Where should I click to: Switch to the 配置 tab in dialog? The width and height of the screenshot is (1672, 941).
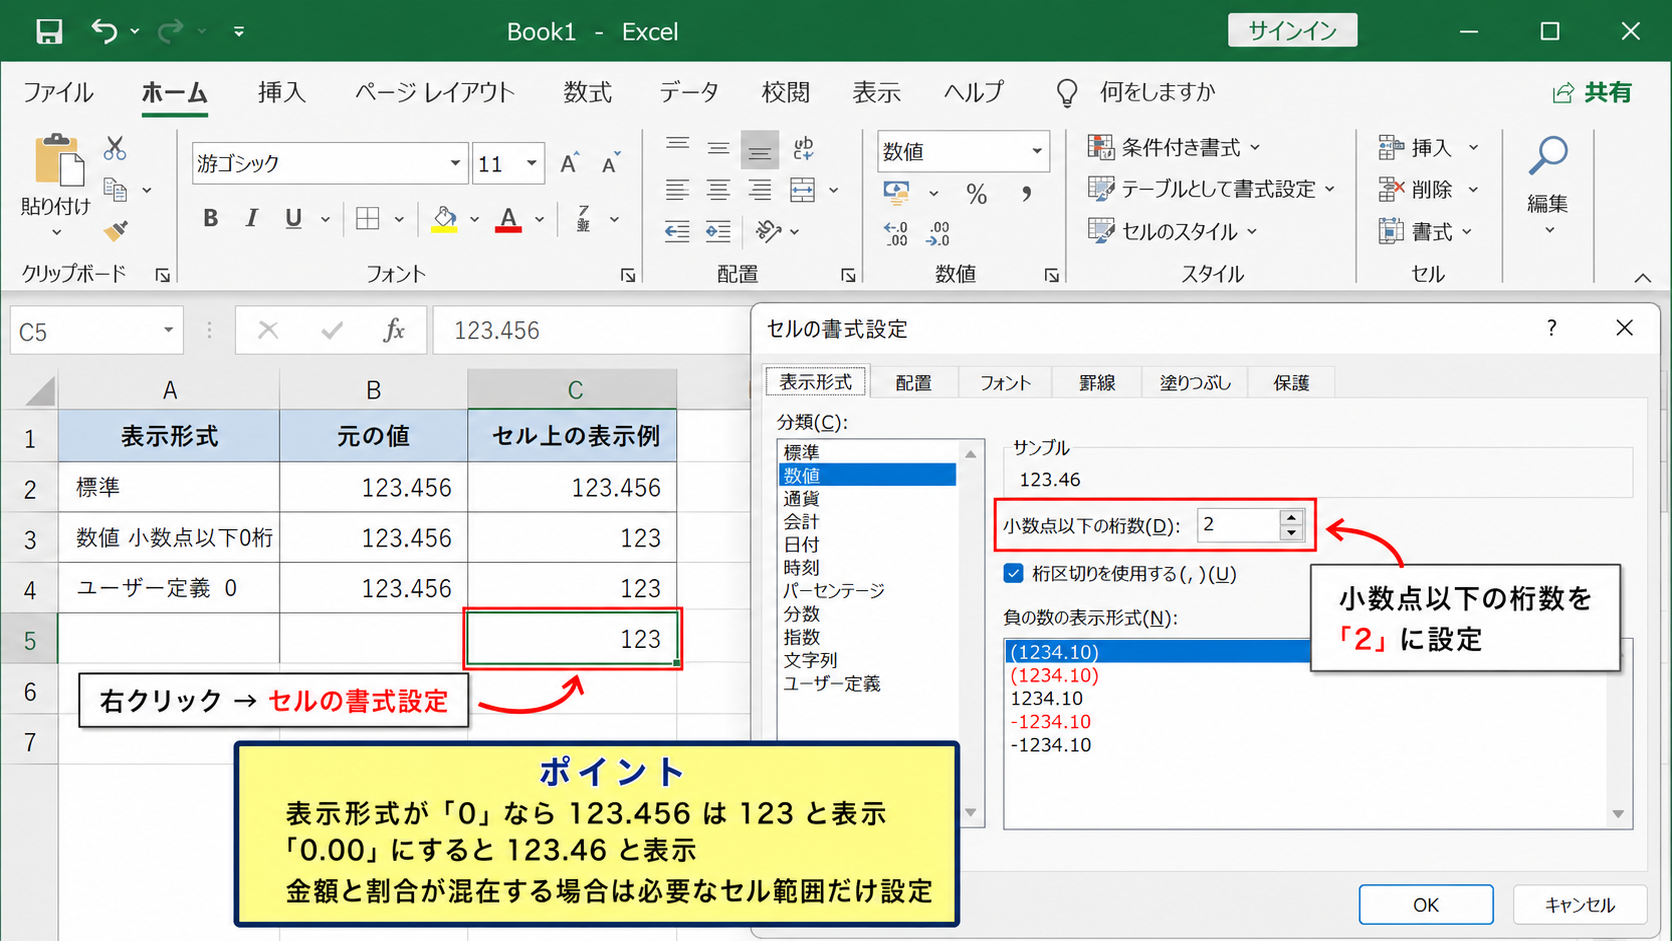pyautogui.click(x=913, y=383)
